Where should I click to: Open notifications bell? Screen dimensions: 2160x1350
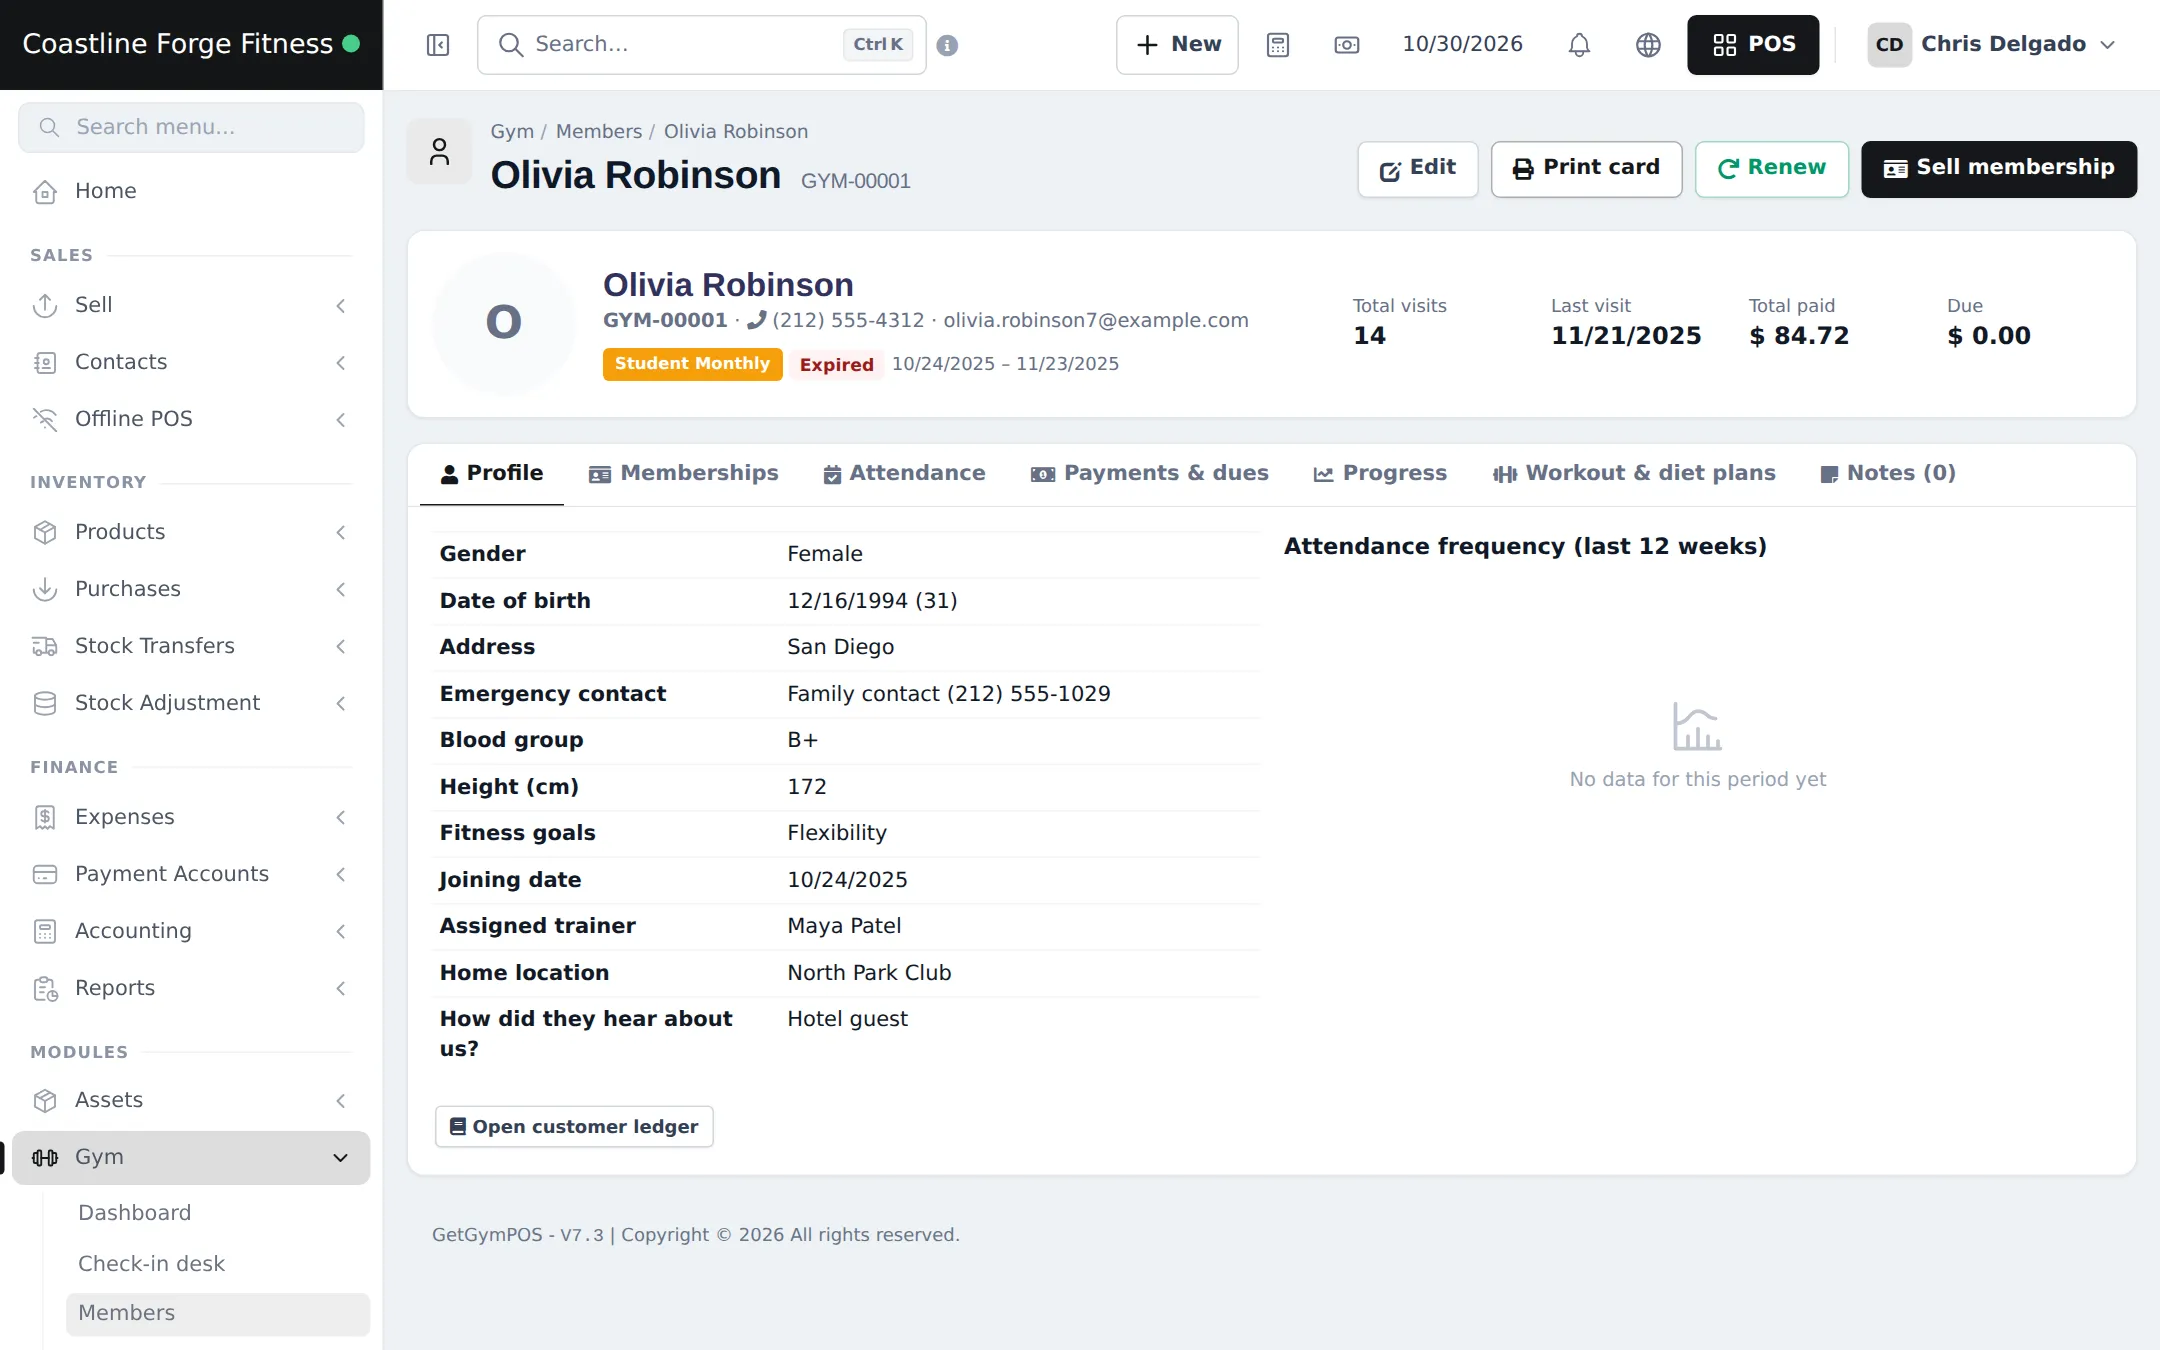[x=1579, y=45]
